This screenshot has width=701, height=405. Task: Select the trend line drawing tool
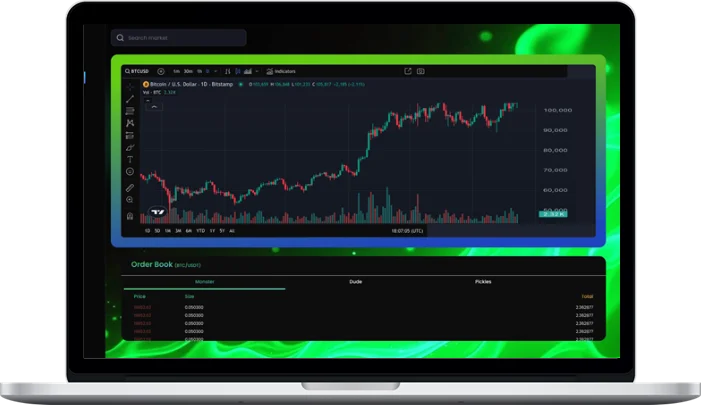(x=130, y=99)
